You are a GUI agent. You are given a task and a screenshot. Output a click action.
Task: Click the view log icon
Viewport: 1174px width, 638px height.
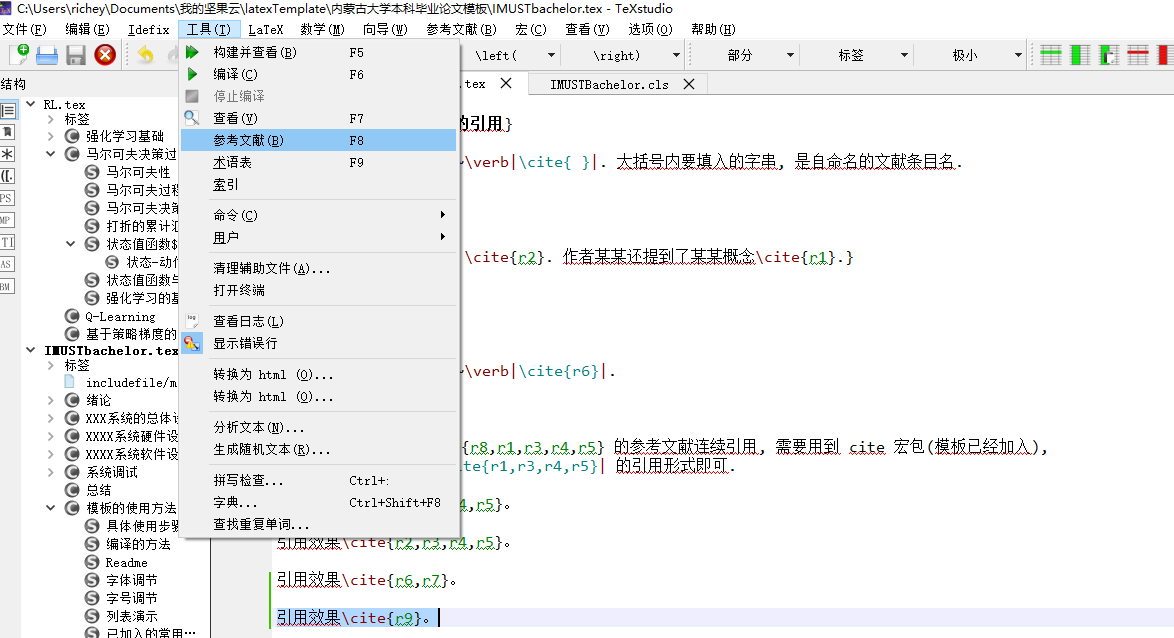pyautogui.click(x=192, y=320)
